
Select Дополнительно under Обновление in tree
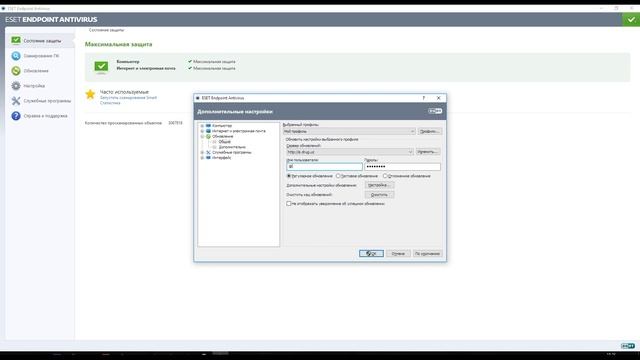click(x=232, y=147)
